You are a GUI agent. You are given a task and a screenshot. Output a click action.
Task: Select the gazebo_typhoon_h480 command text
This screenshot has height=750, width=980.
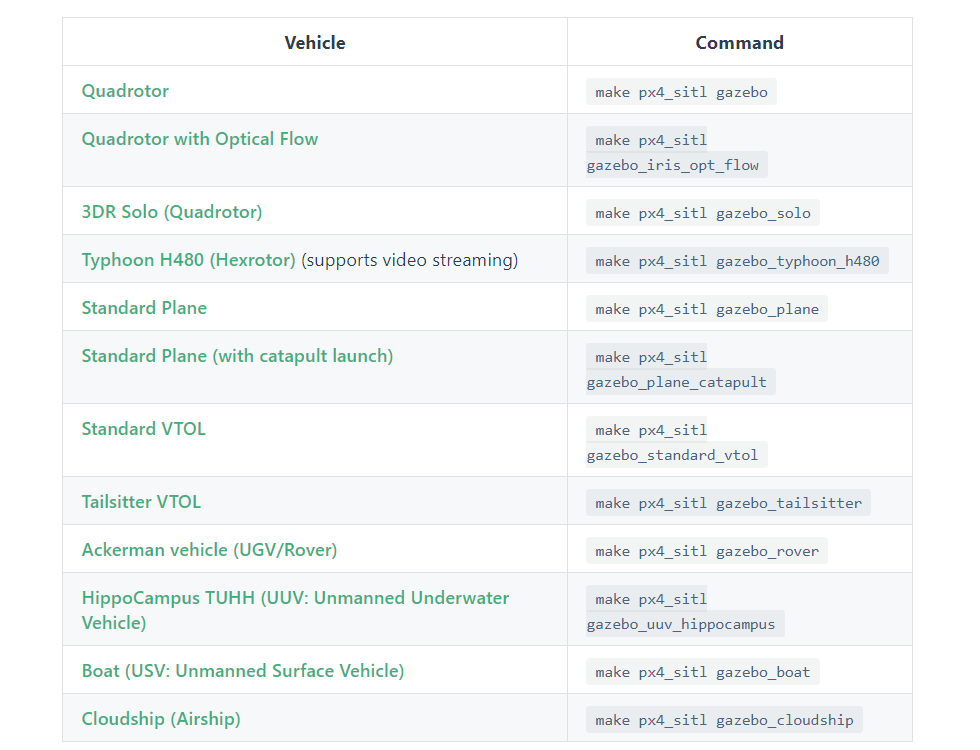pyautogui.click(x=737, y=261)
